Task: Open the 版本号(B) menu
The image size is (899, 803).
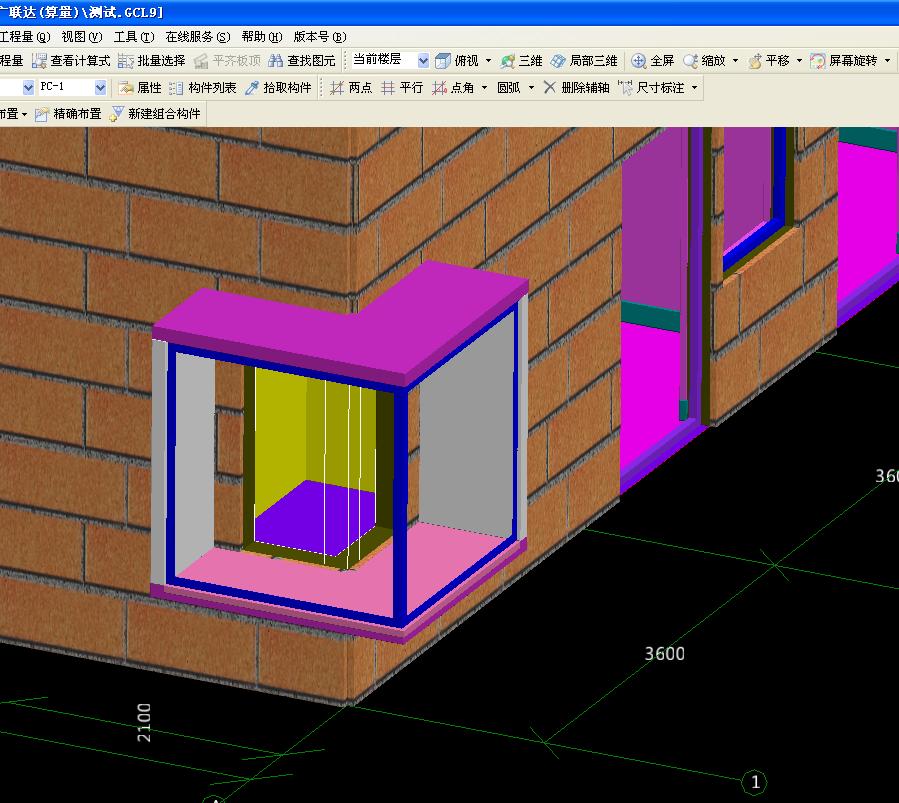Action: (x=320, y=37)
